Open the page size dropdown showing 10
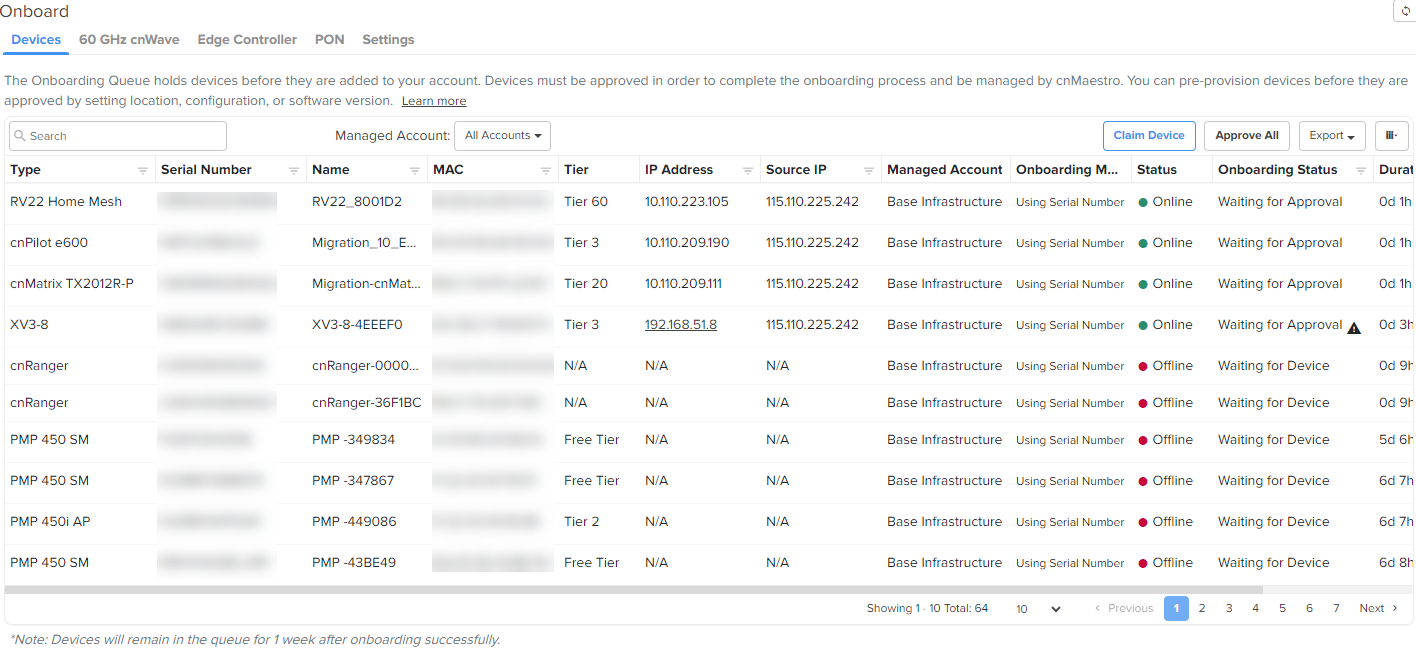 pos(1038,608)
